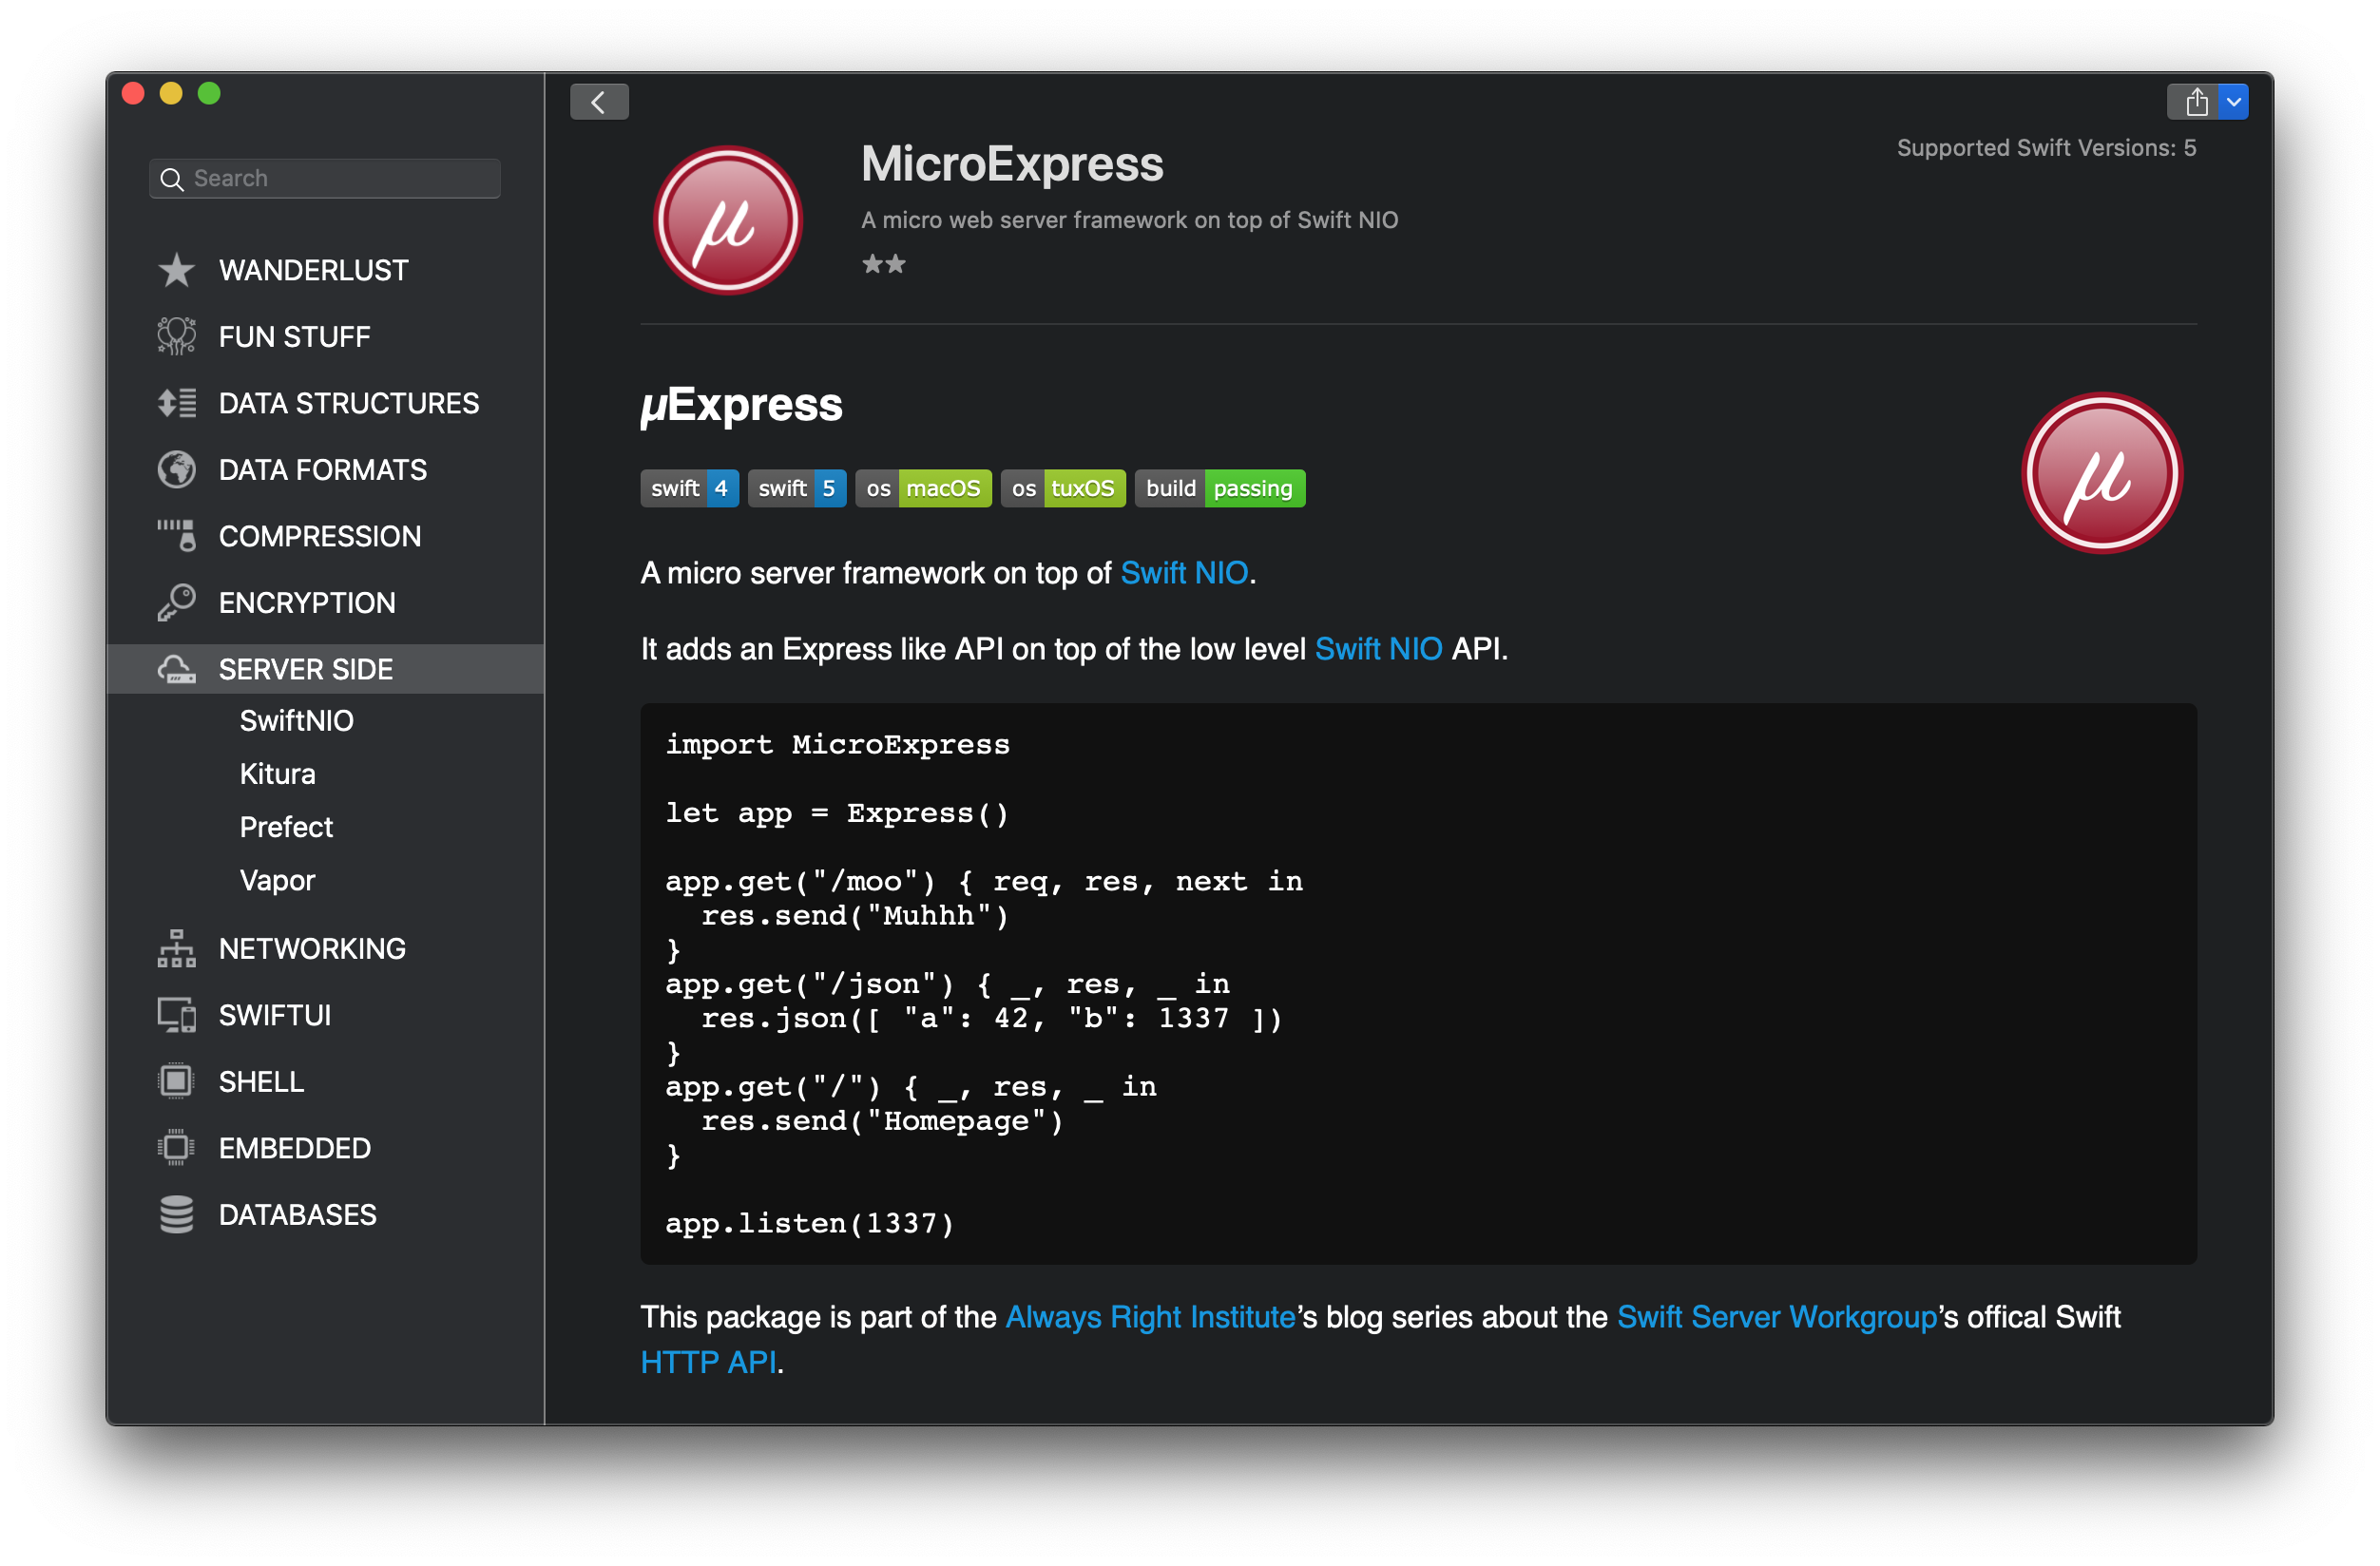Select the SwiftUI category
This screenshot has height=1566, width=2380.
[x=274, y=1015]
